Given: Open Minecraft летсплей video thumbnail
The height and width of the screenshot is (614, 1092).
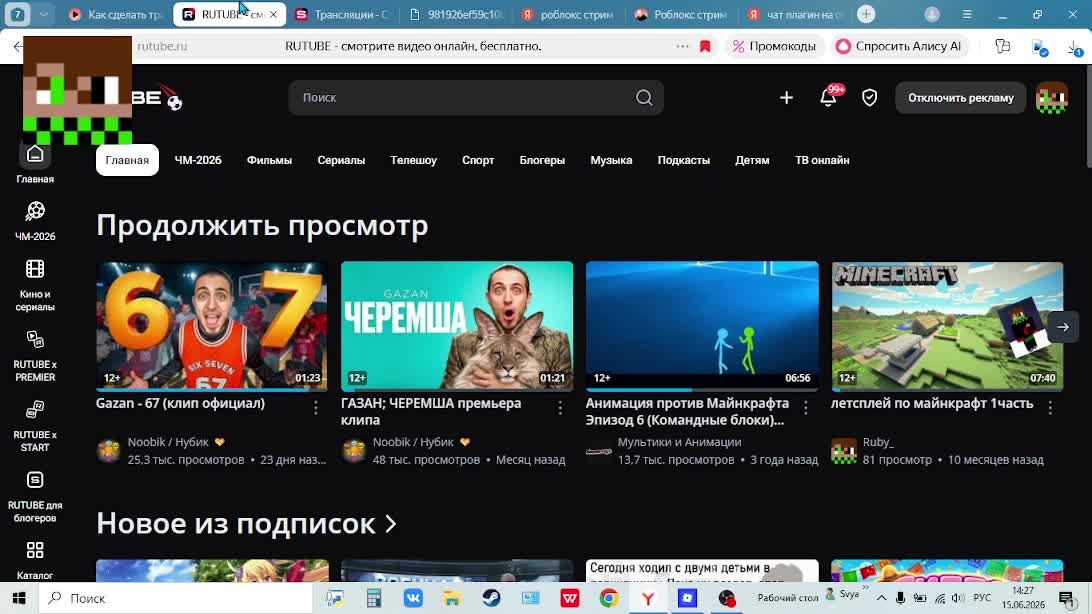Looking at the screenshot, I should (947, 326).
